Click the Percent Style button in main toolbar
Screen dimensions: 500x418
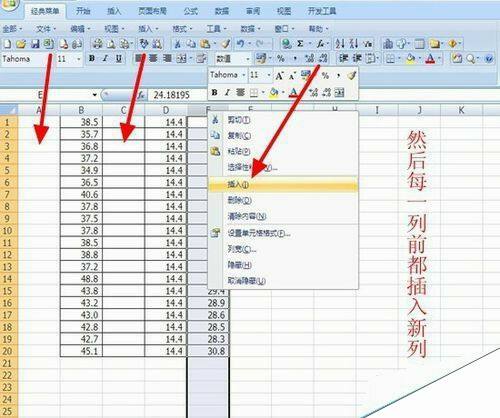tap(281, 59)
